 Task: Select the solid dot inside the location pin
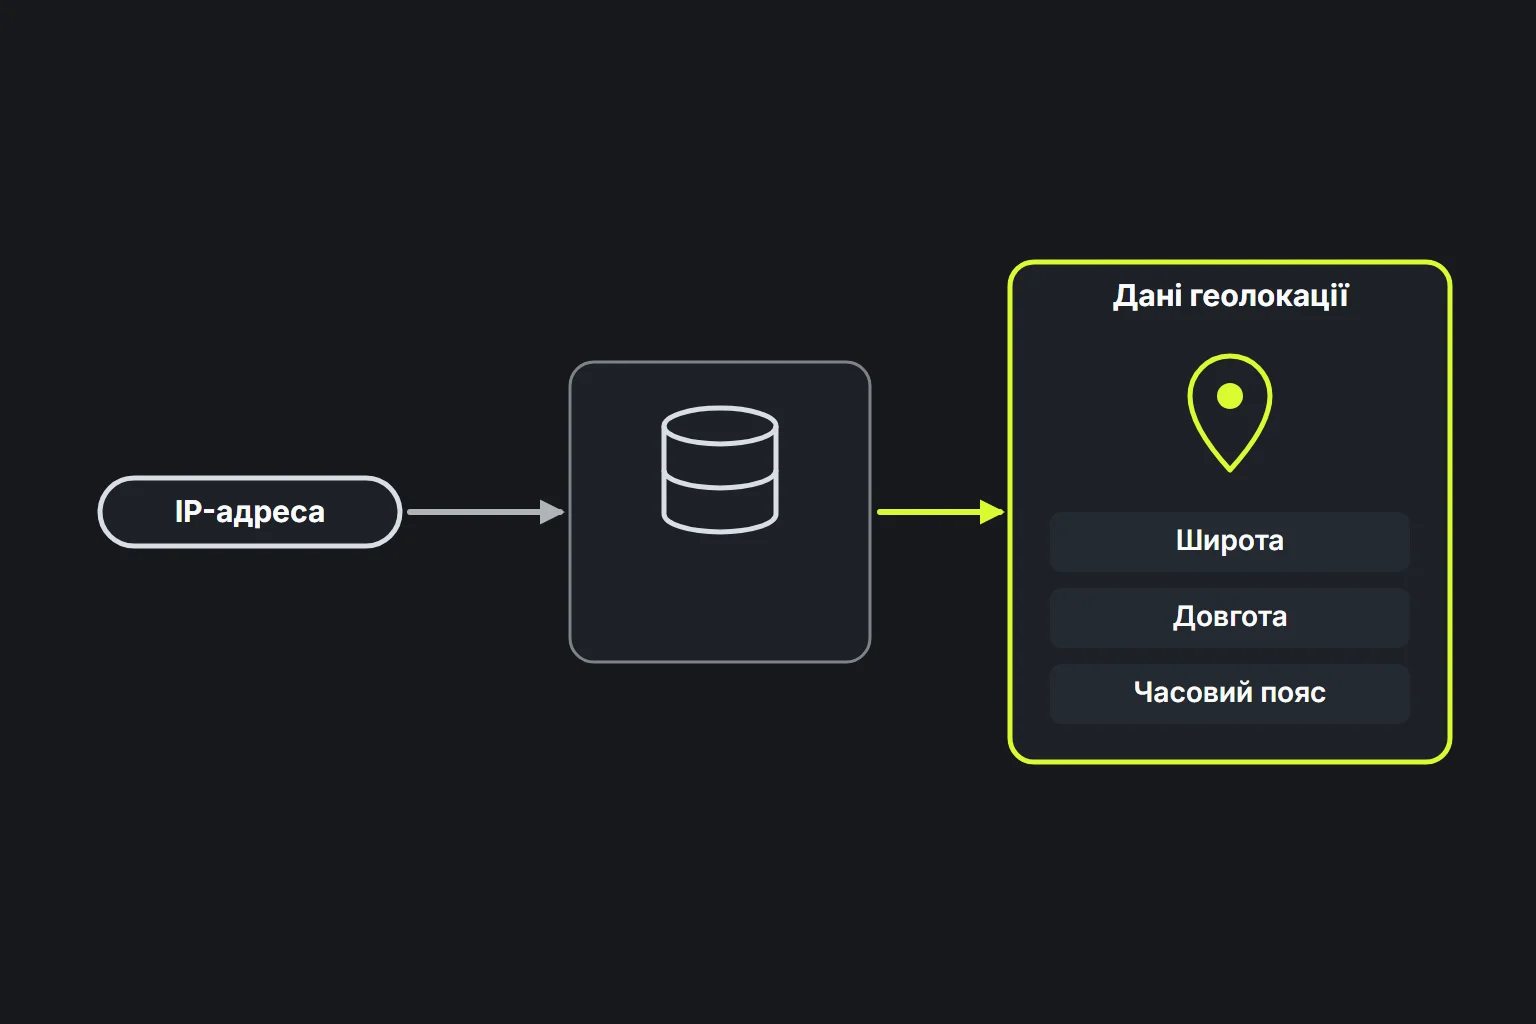coord(1230,396)
